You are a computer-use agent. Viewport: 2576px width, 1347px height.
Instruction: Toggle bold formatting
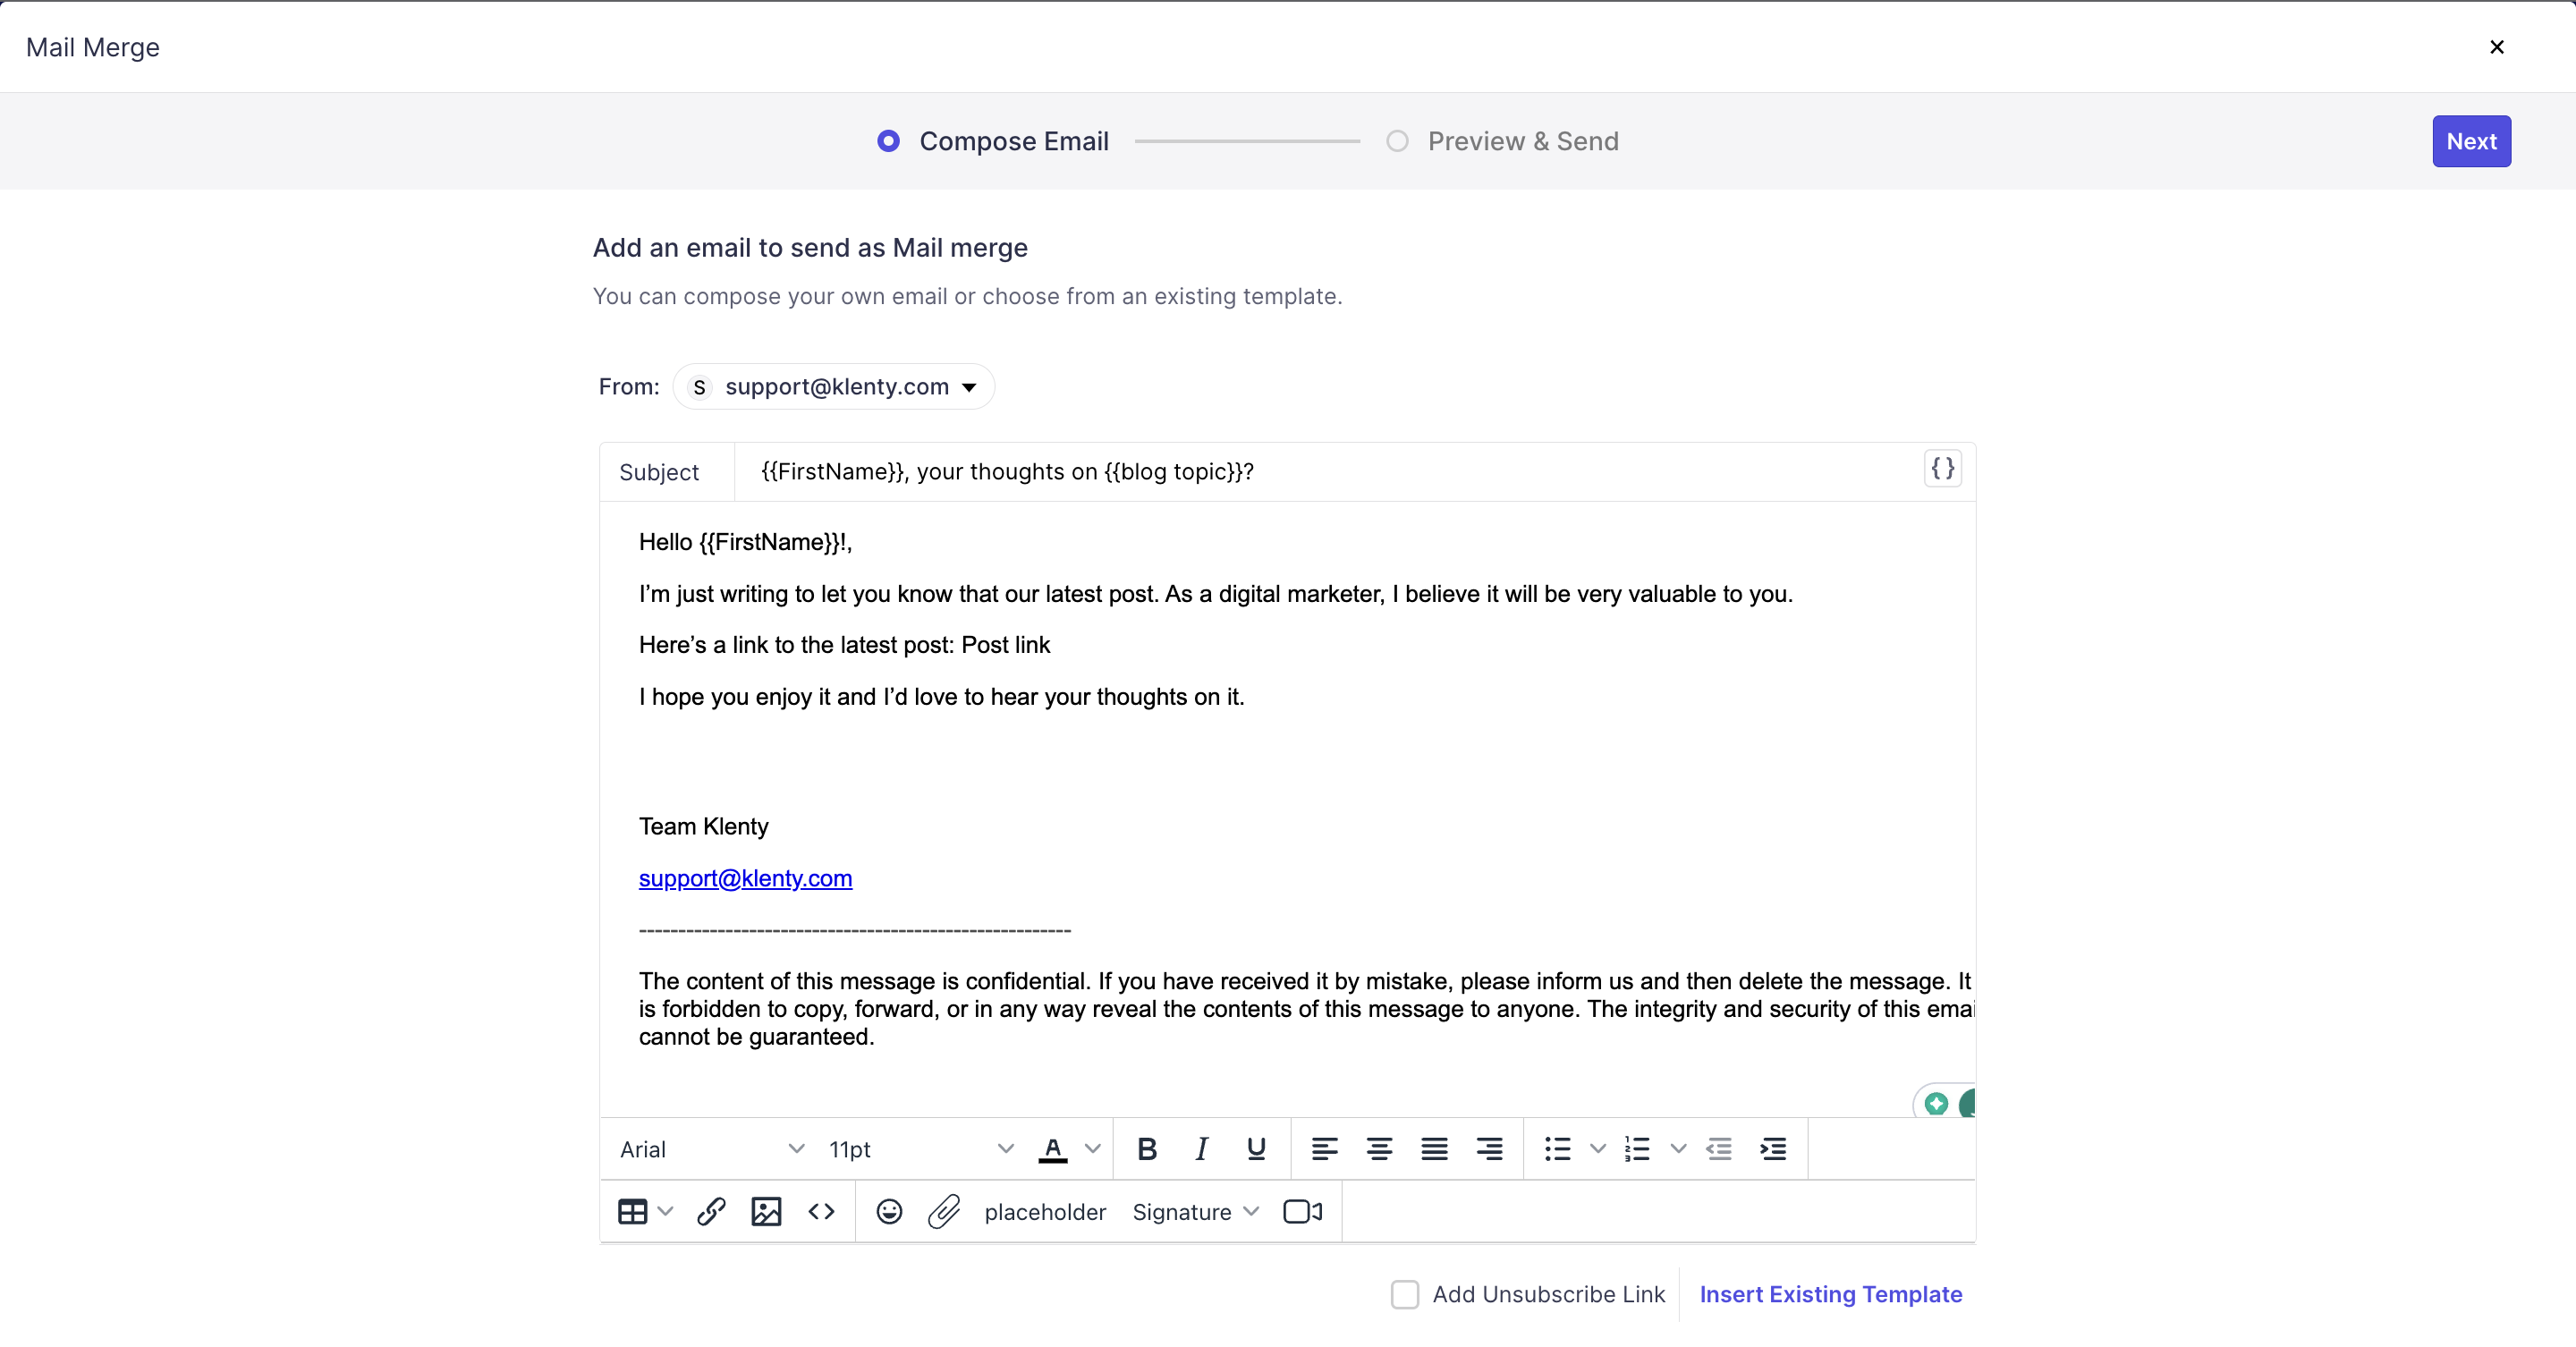pyautogui.click(x=1147, y=1149)
